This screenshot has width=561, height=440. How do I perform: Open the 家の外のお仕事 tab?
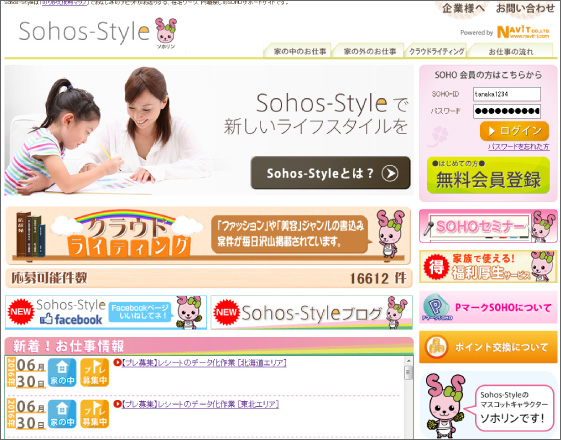click(x=369, y=51)
